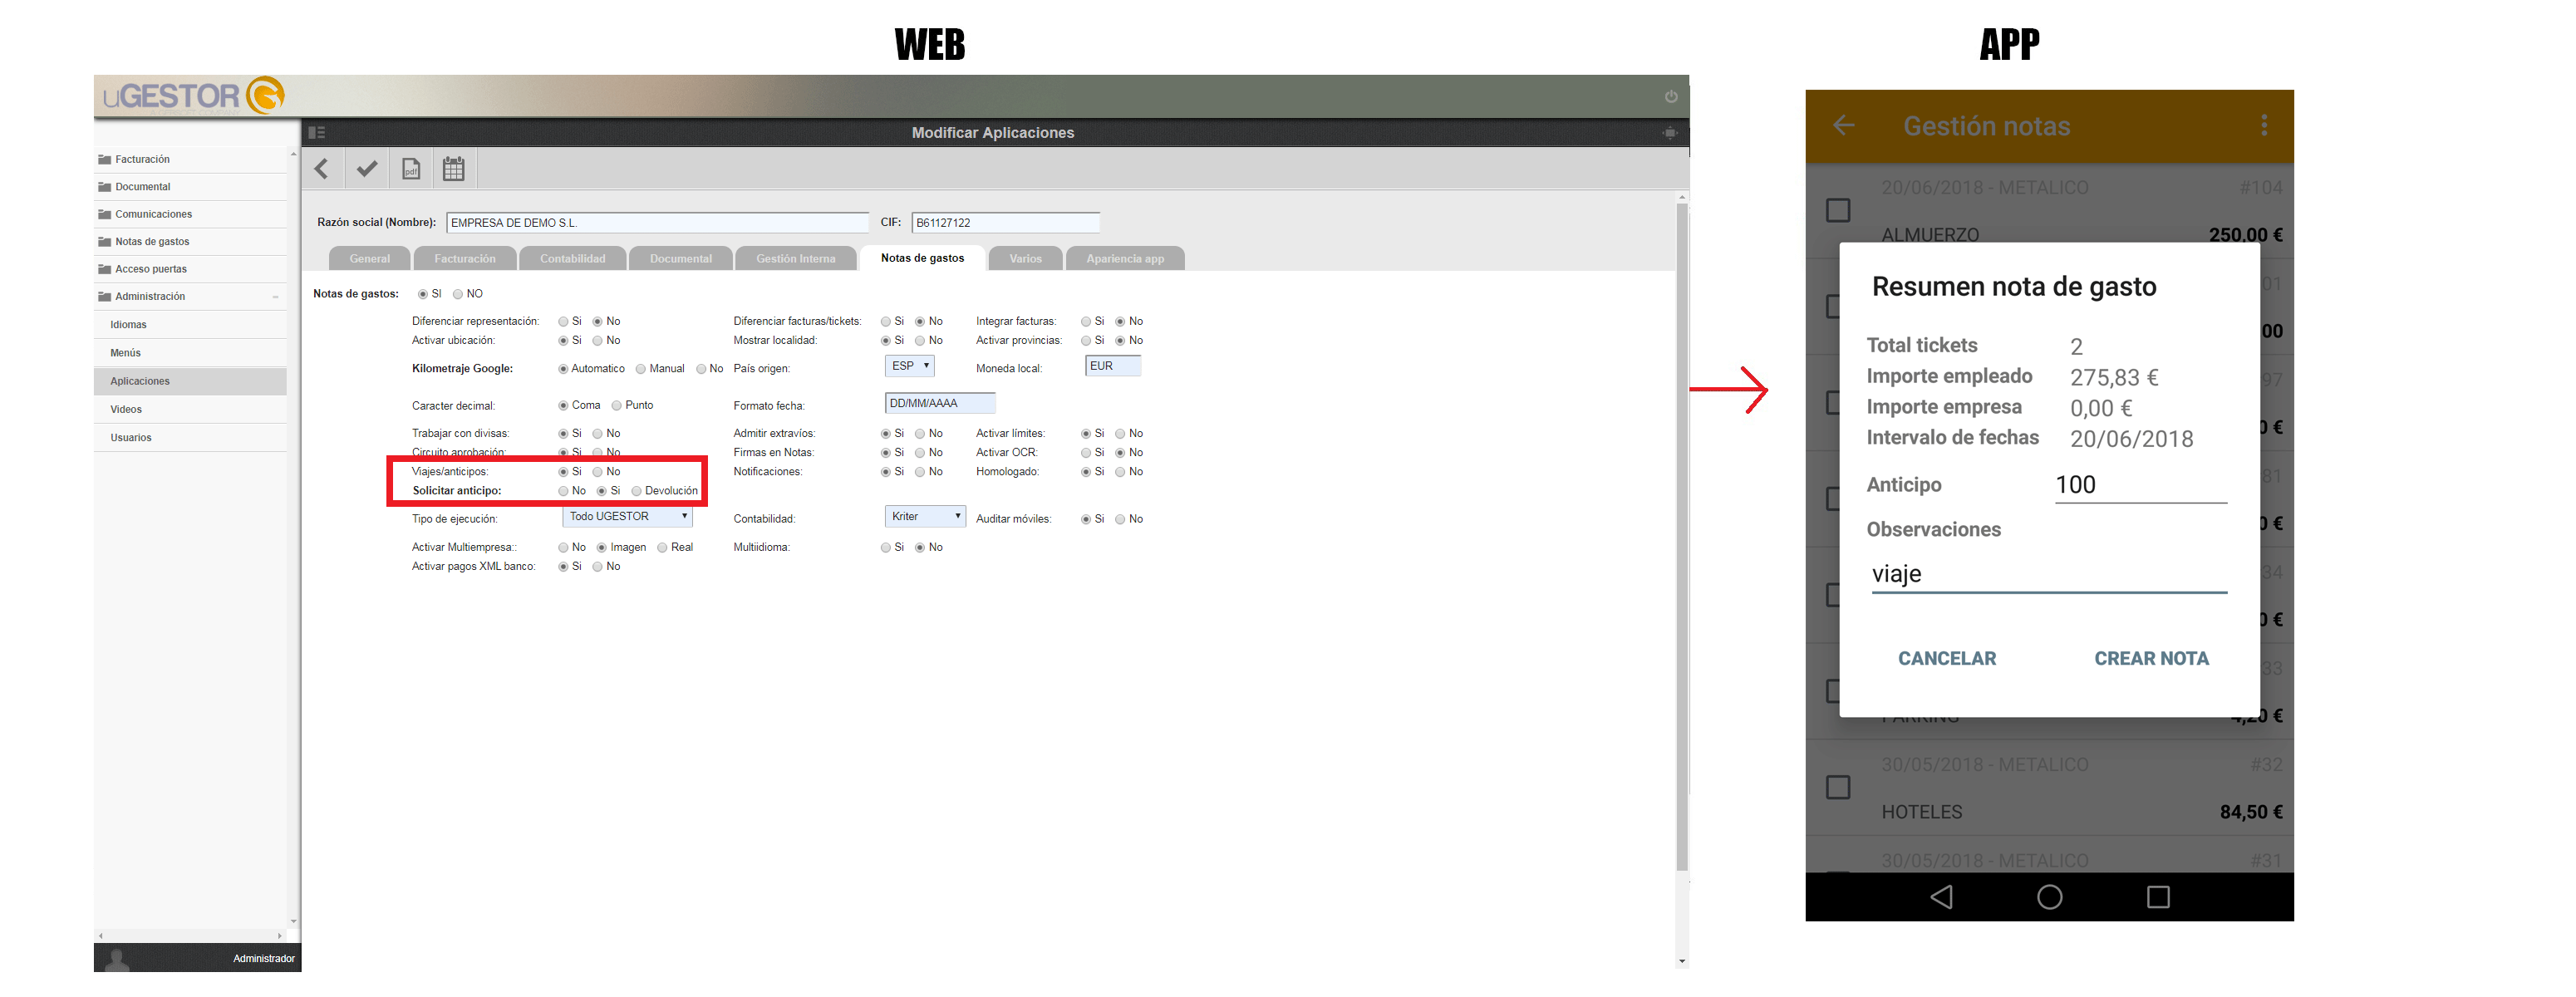Click the Formato fecha field
Image resolution: width=2576 pixels, height=997 pixels.
[940, 403]
